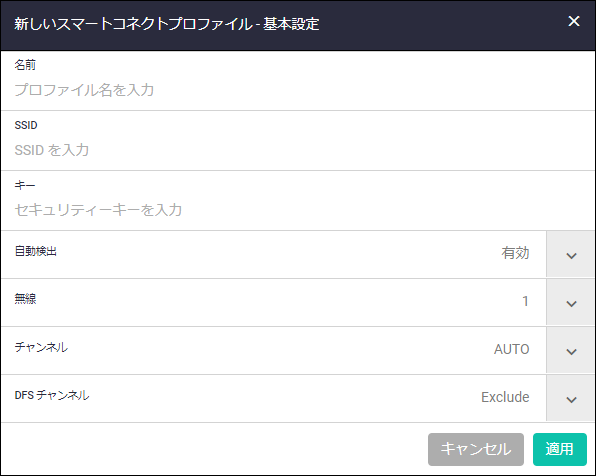Click the DFS チャンネル row label
The width and height of the screenshot is (596, 476).
tap(52, 395)
